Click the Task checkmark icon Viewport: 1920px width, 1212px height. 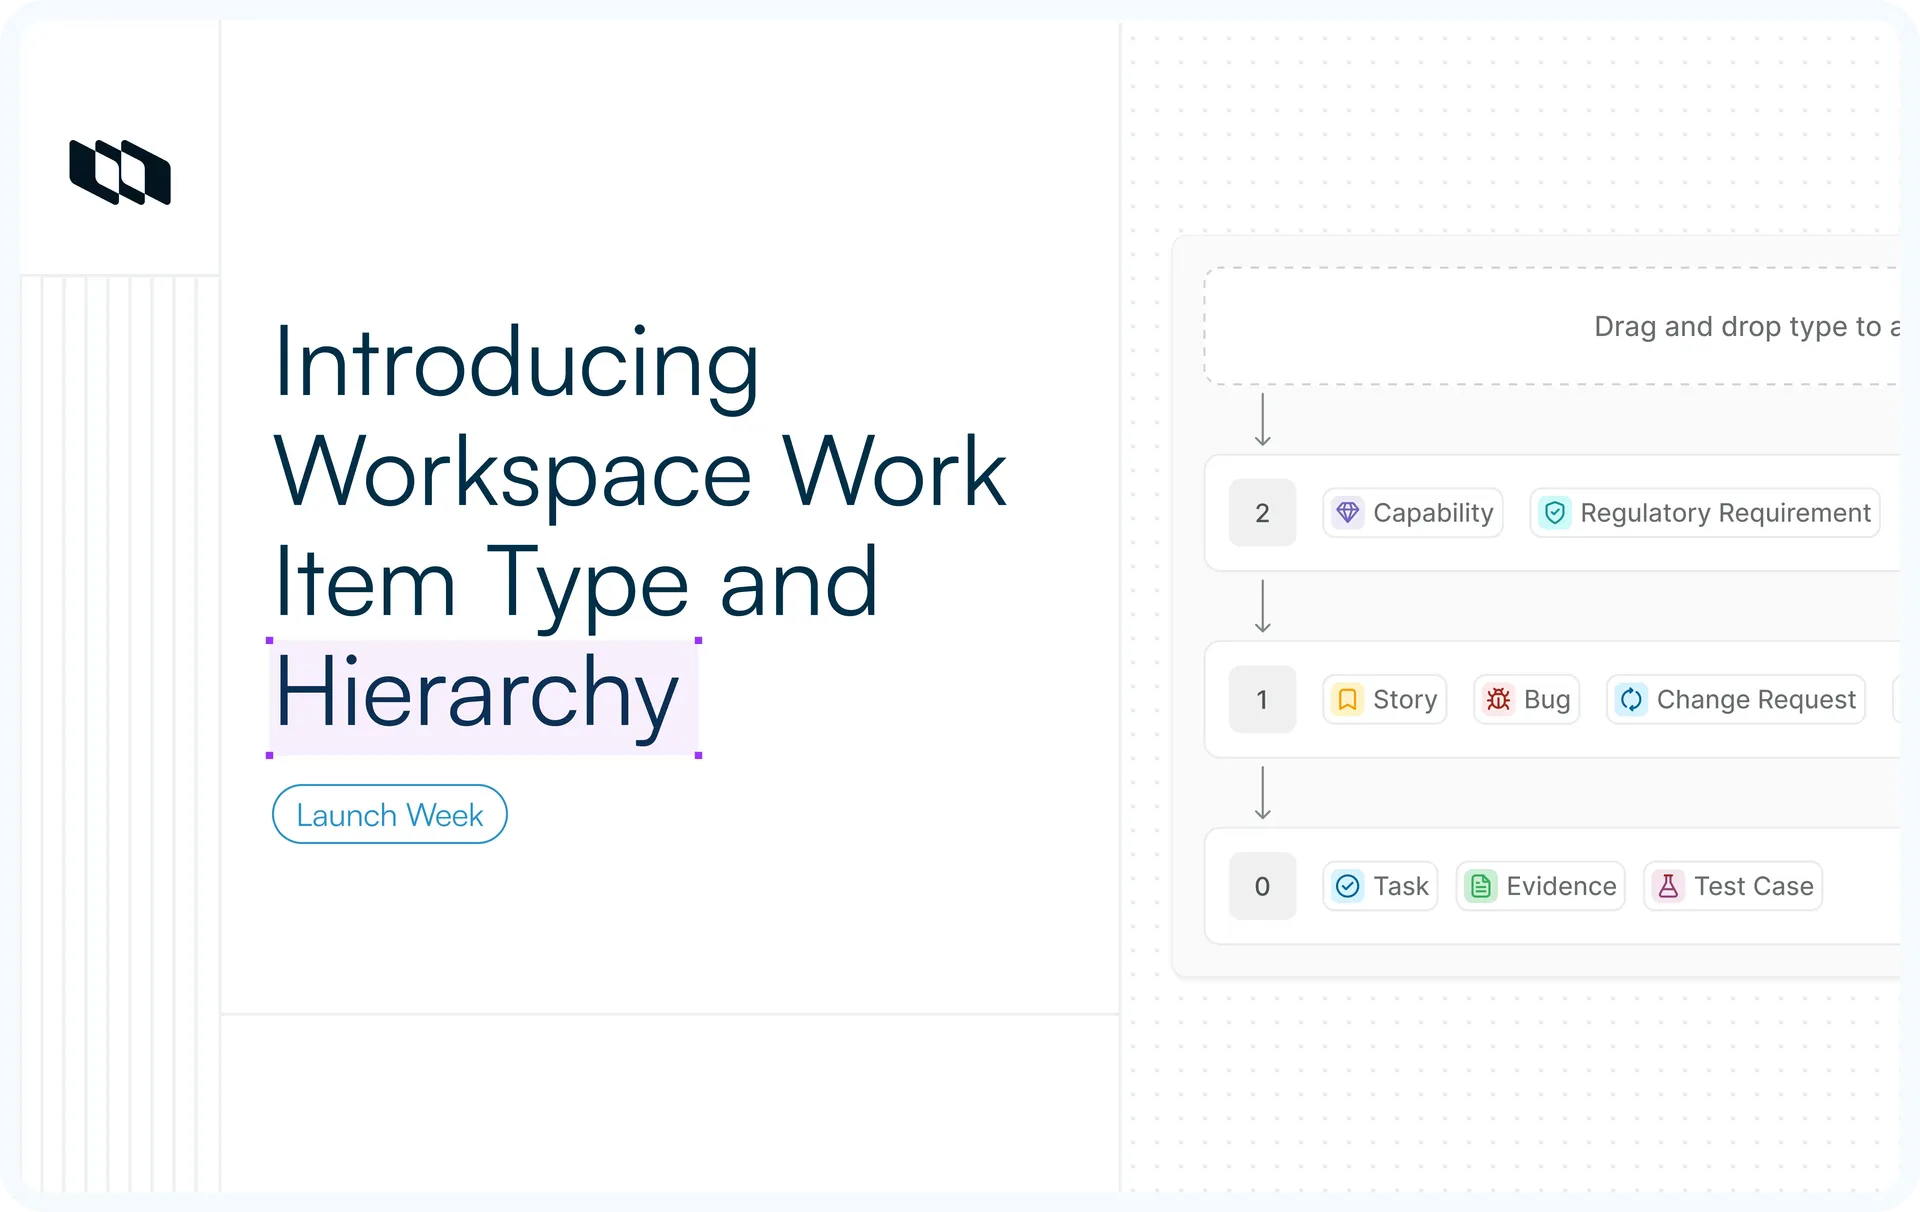click(x=1348, y=886)
